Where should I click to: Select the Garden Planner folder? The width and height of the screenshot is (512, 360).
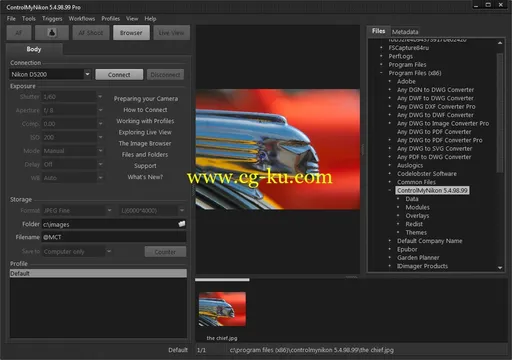point(418,258)
